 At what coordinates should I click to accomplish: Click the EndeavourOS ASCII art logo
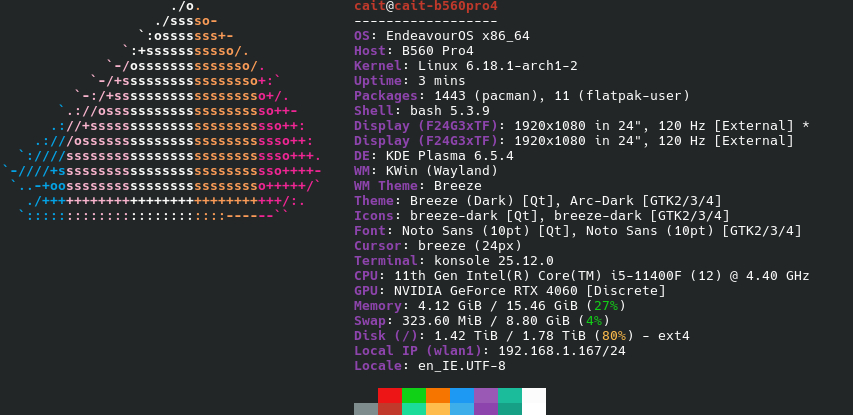click(170, 115)
